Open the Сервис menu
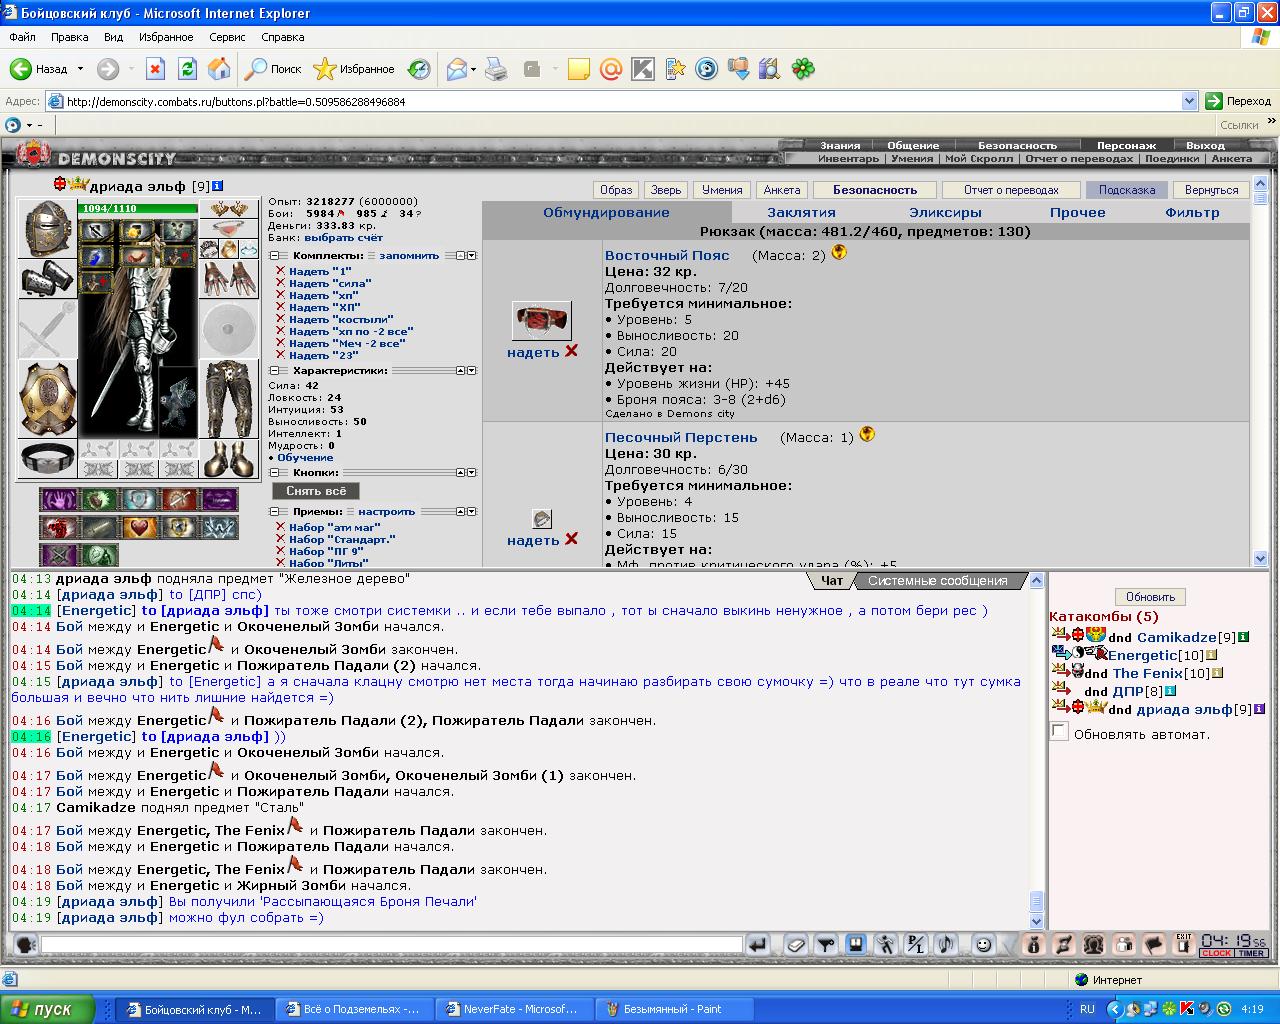 coord(227,37)
